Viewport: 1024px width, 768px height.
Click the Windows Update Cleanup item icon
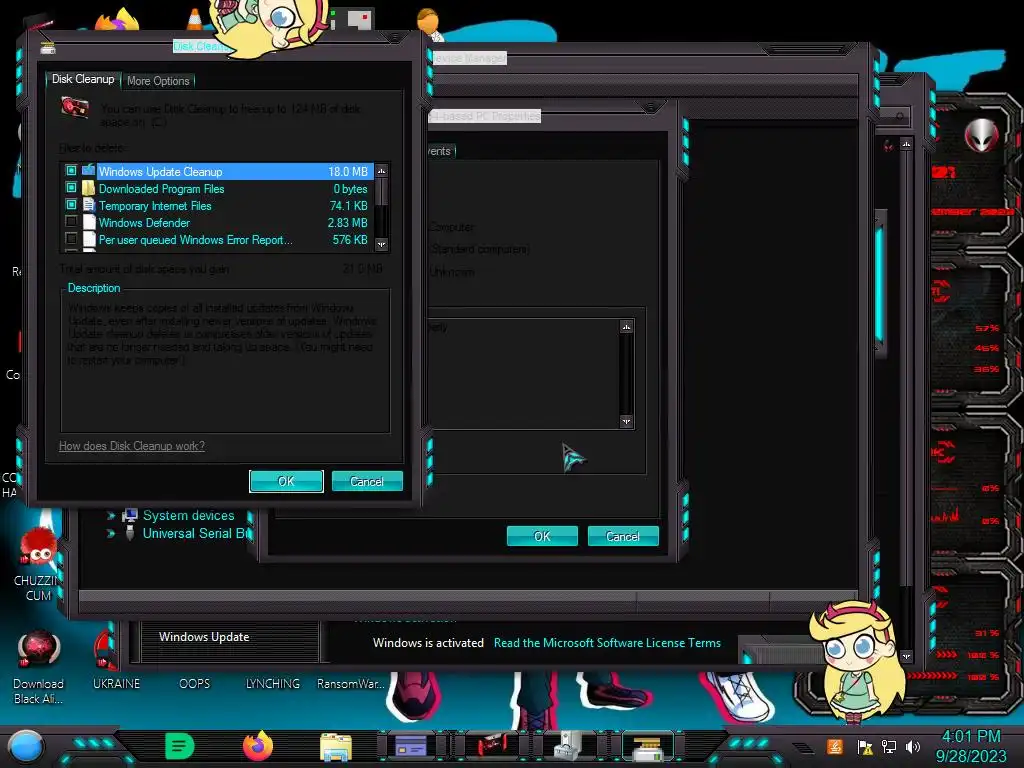click(x=89, y=171)
